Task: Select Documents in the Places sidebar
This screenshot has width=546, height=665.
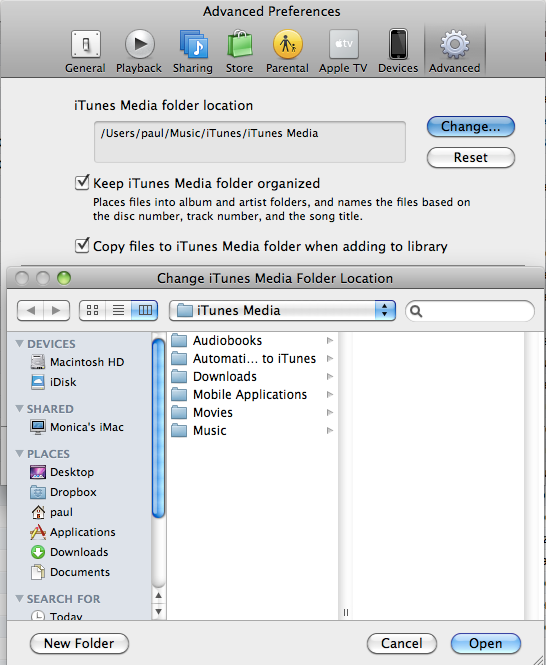Action: coord(70,572)
